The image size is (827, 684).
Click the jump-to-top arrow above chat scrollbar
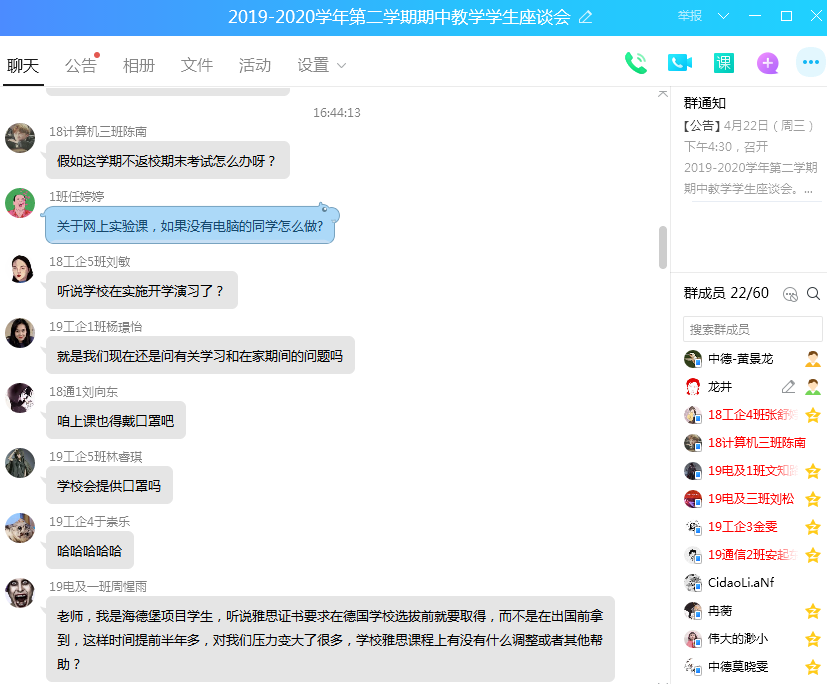pyautogui.click(x=662, y=94)
